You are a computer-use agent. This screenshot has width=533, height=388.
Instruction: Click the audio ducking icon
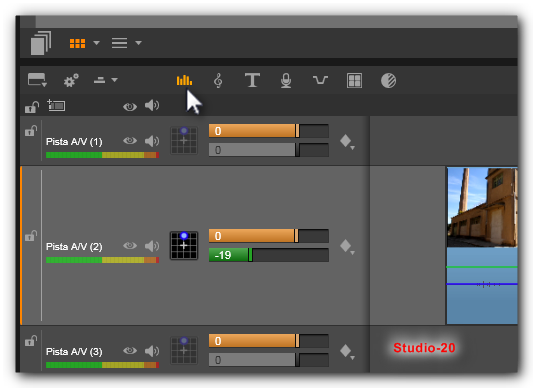click(320, 80)
